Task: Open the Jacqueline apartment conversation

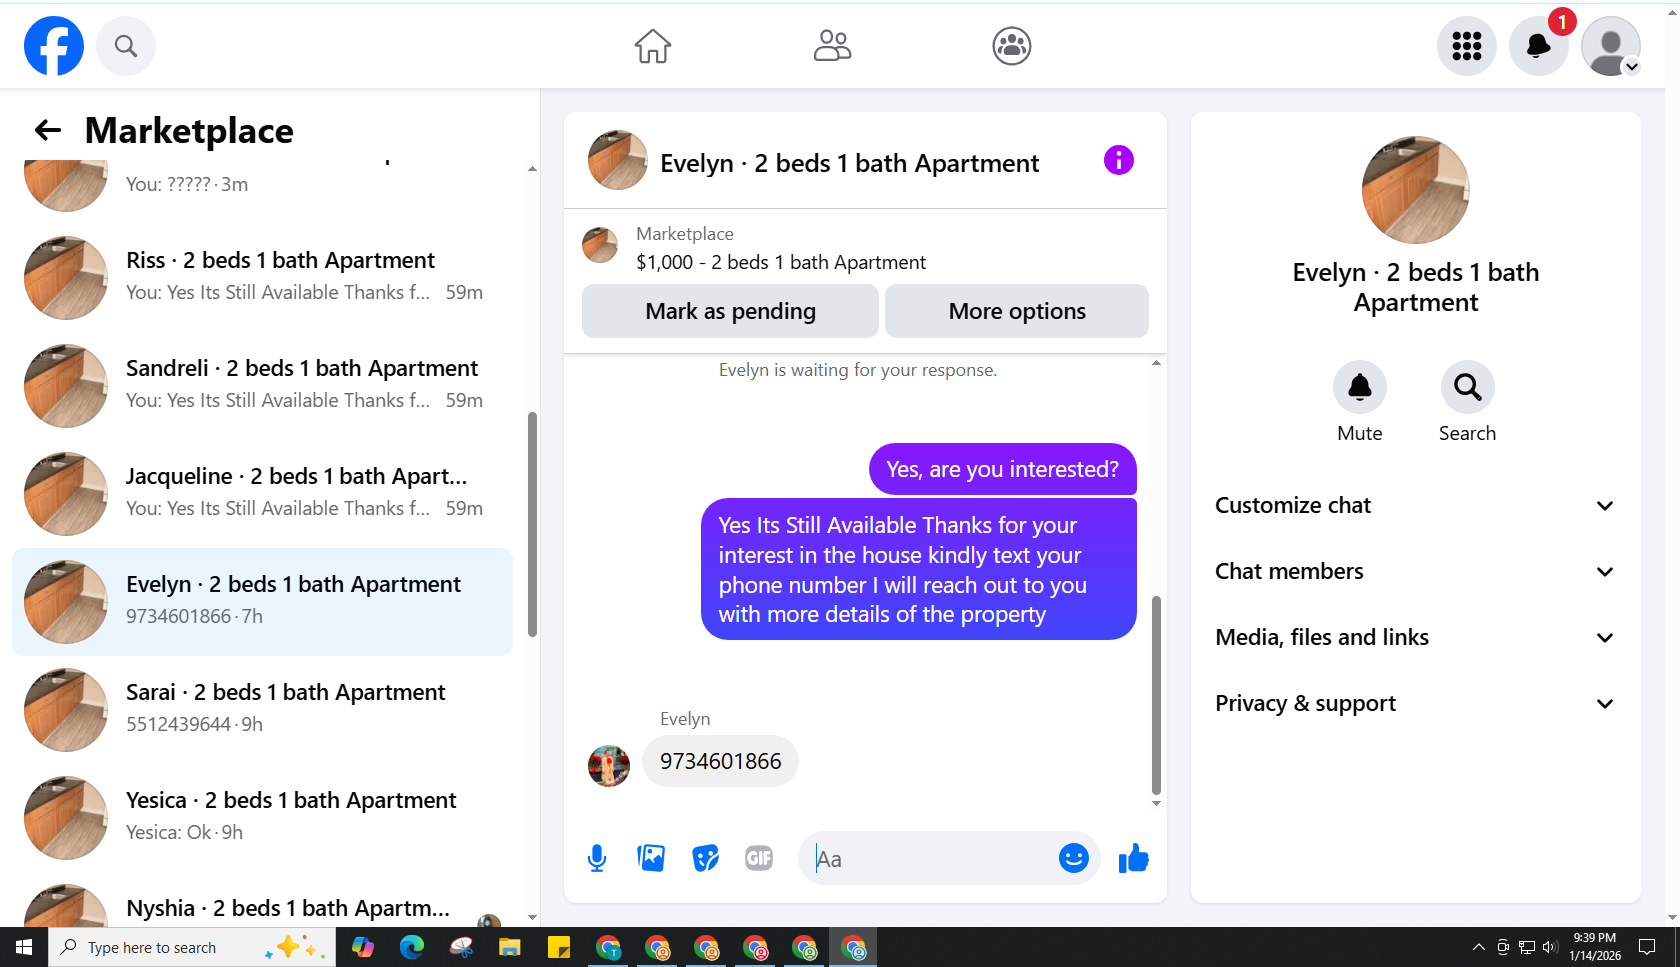Action: (x=263, y=493)
